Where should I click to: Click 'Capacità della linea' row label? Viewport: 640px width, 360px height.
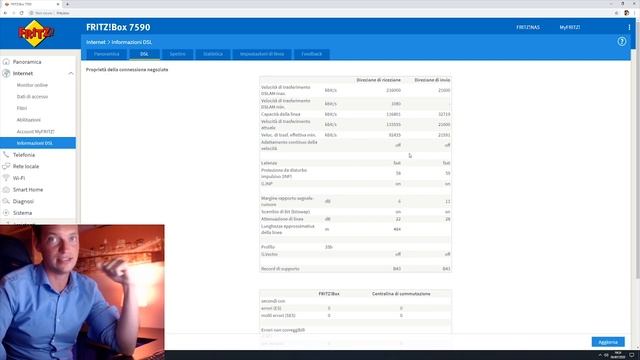click(280, 114)
